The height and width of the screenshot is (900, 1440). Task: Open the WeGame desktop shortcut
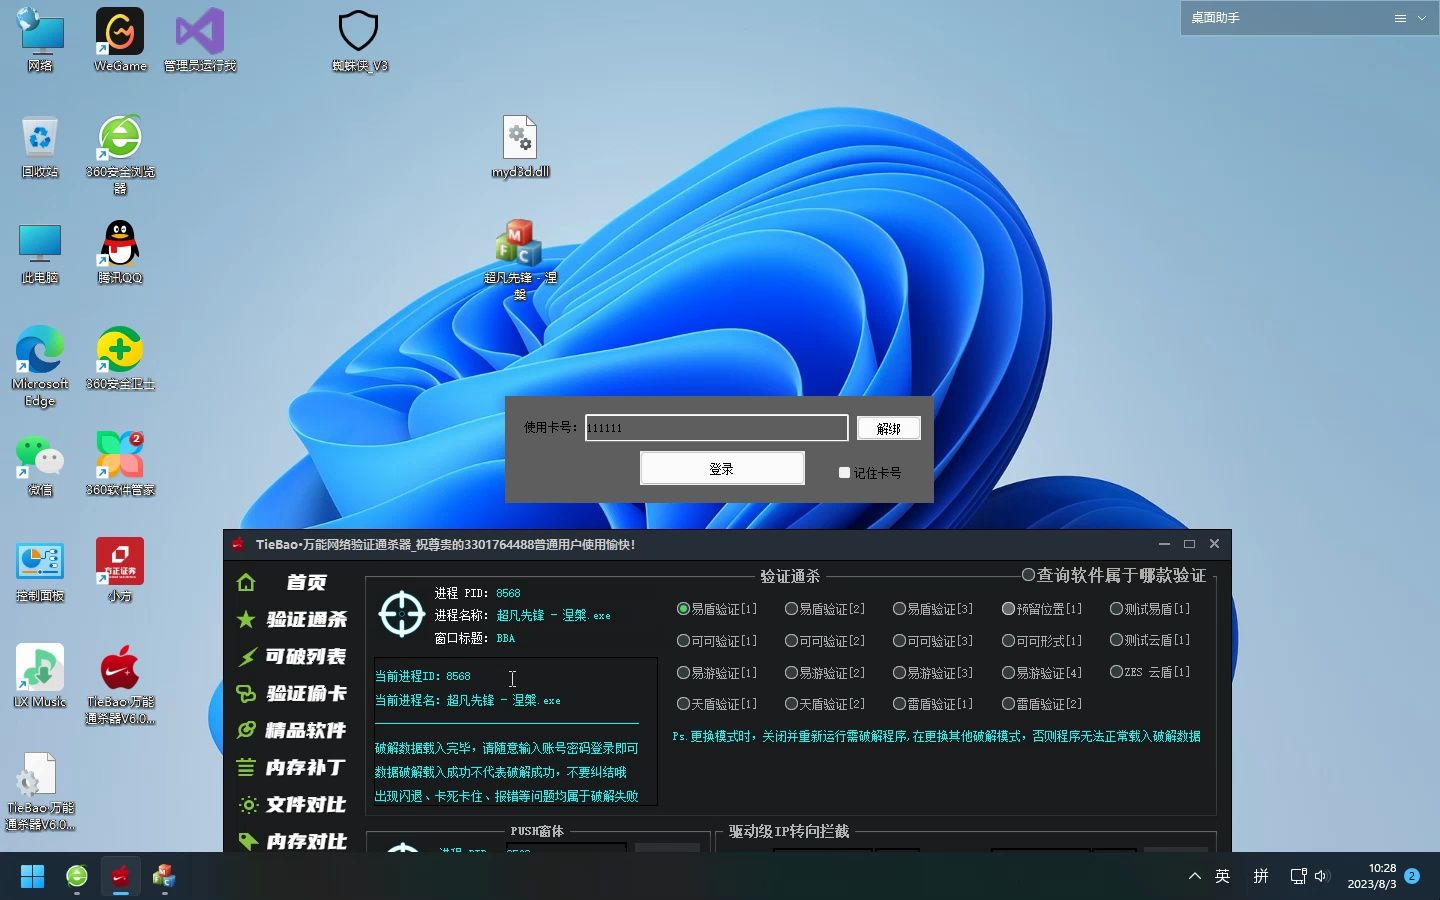(x=120, y=40)
